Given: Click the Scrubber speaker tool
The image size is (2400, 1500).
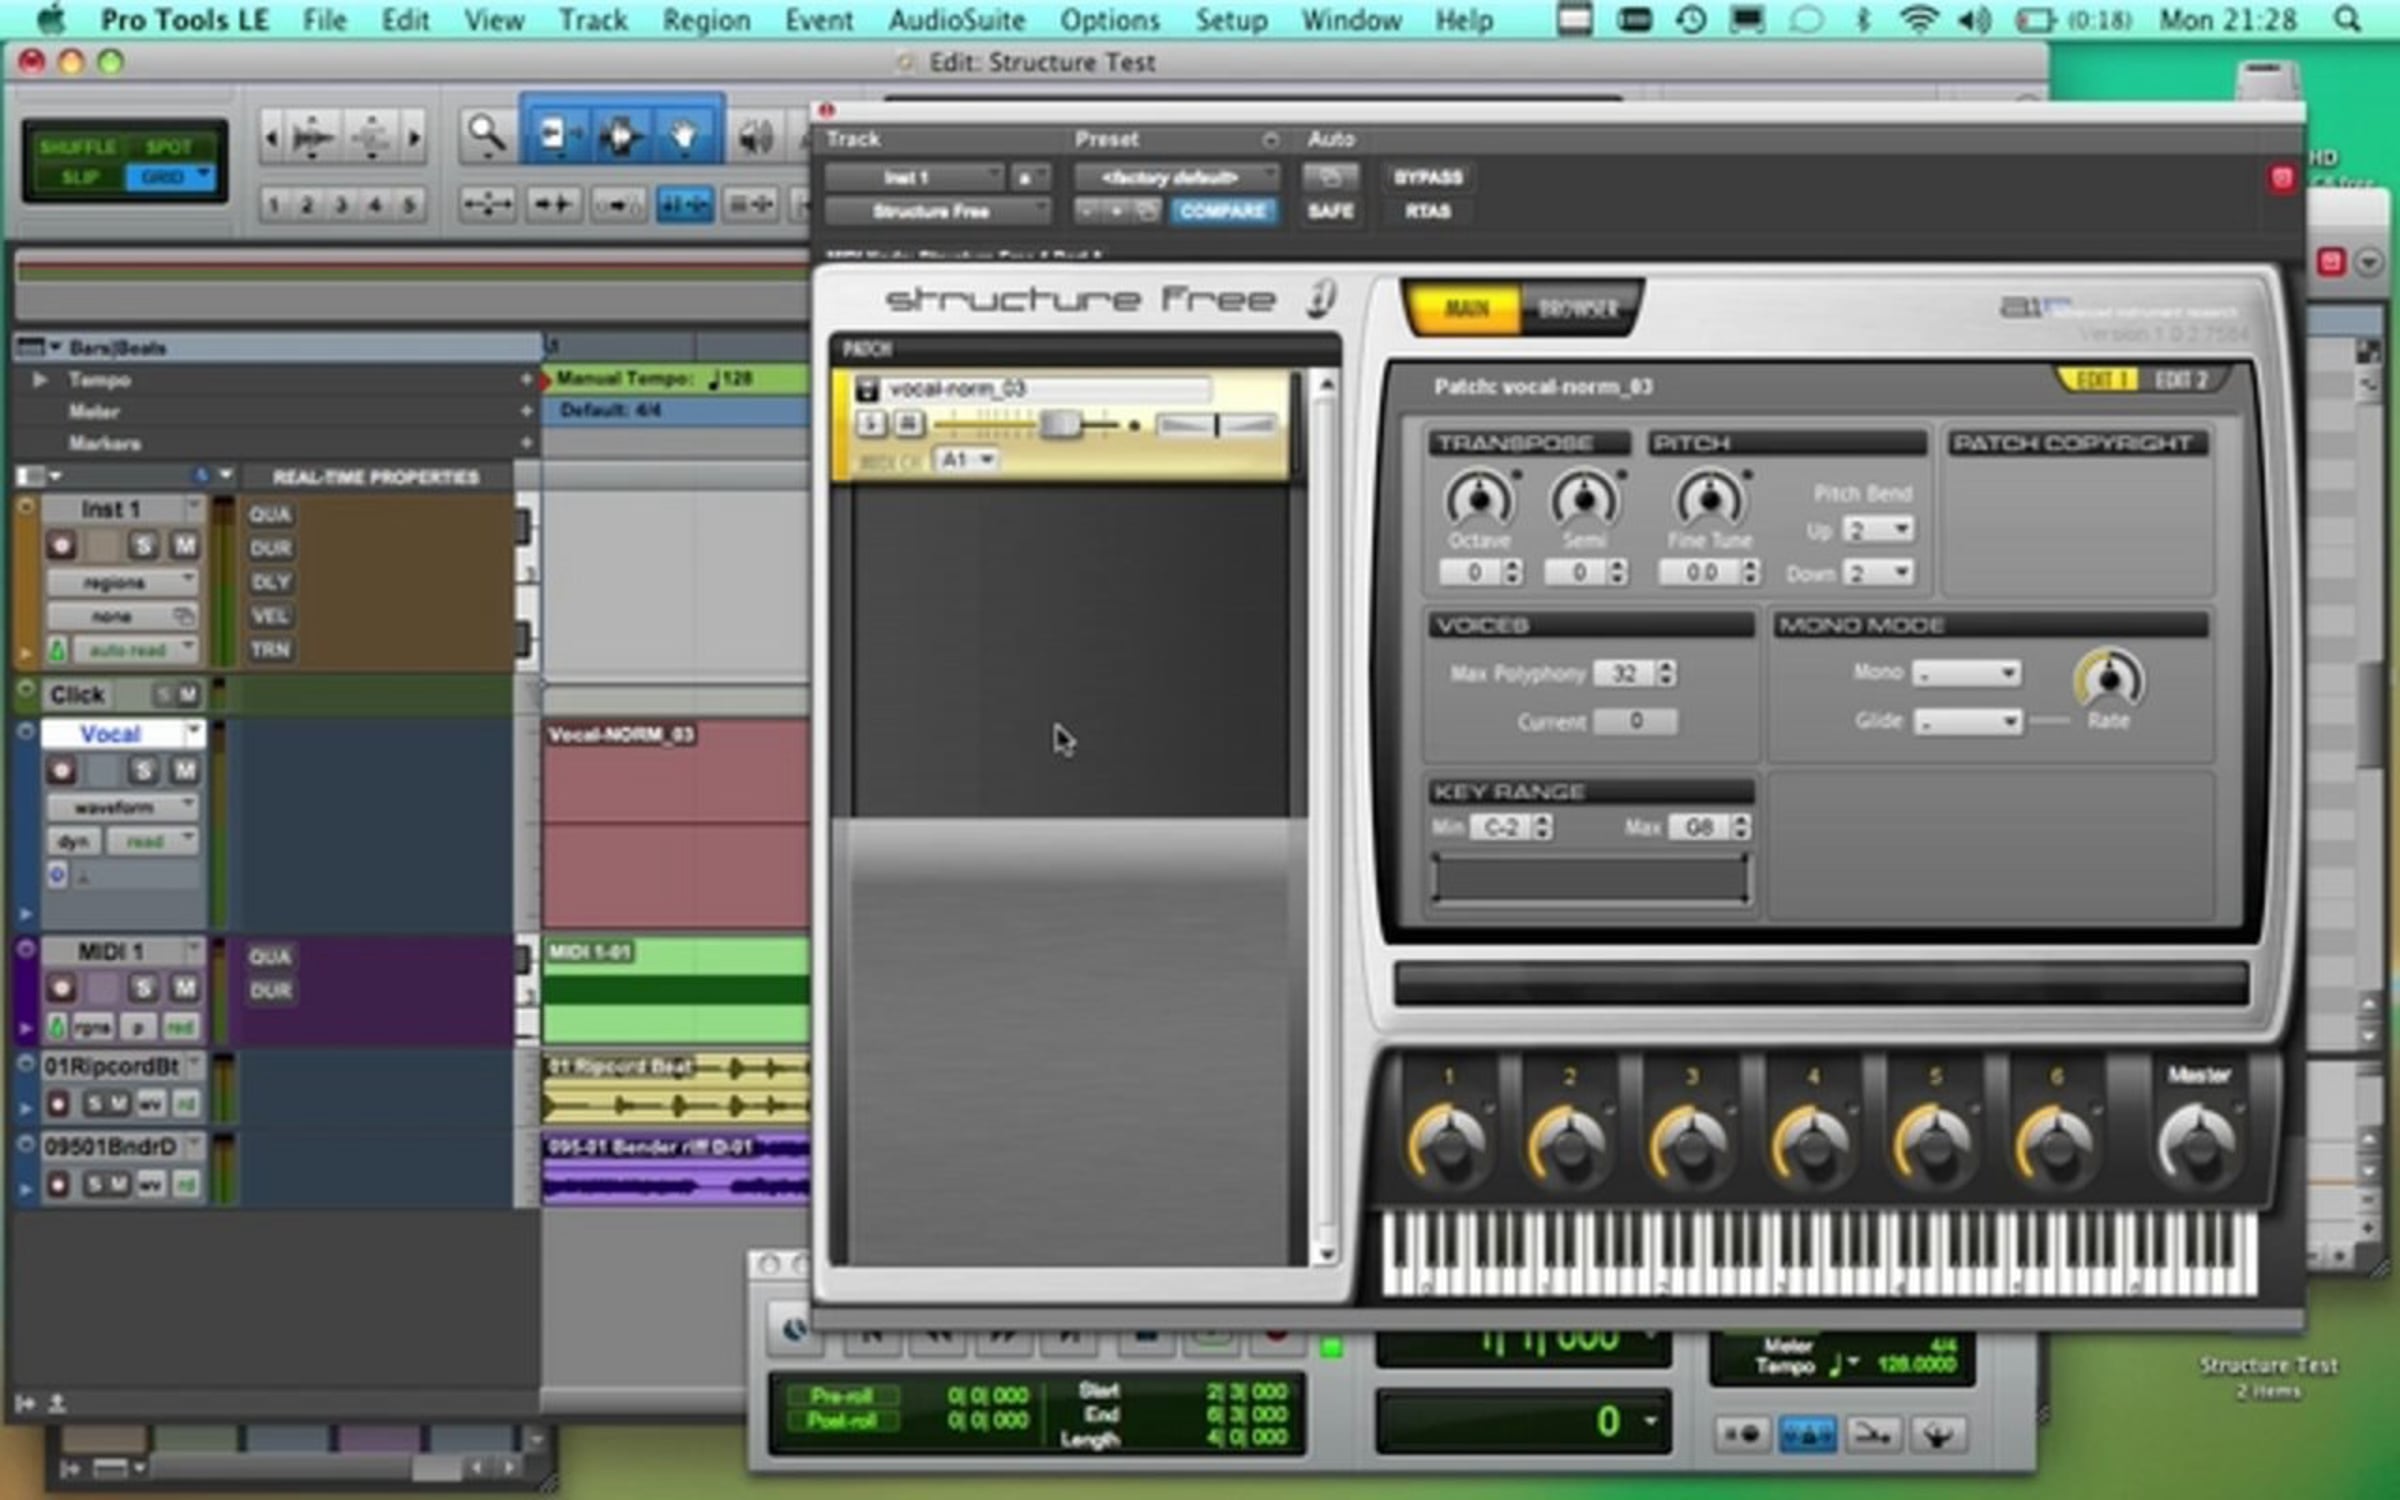Looking at the screenshot, I should click(x=754, y=136).
